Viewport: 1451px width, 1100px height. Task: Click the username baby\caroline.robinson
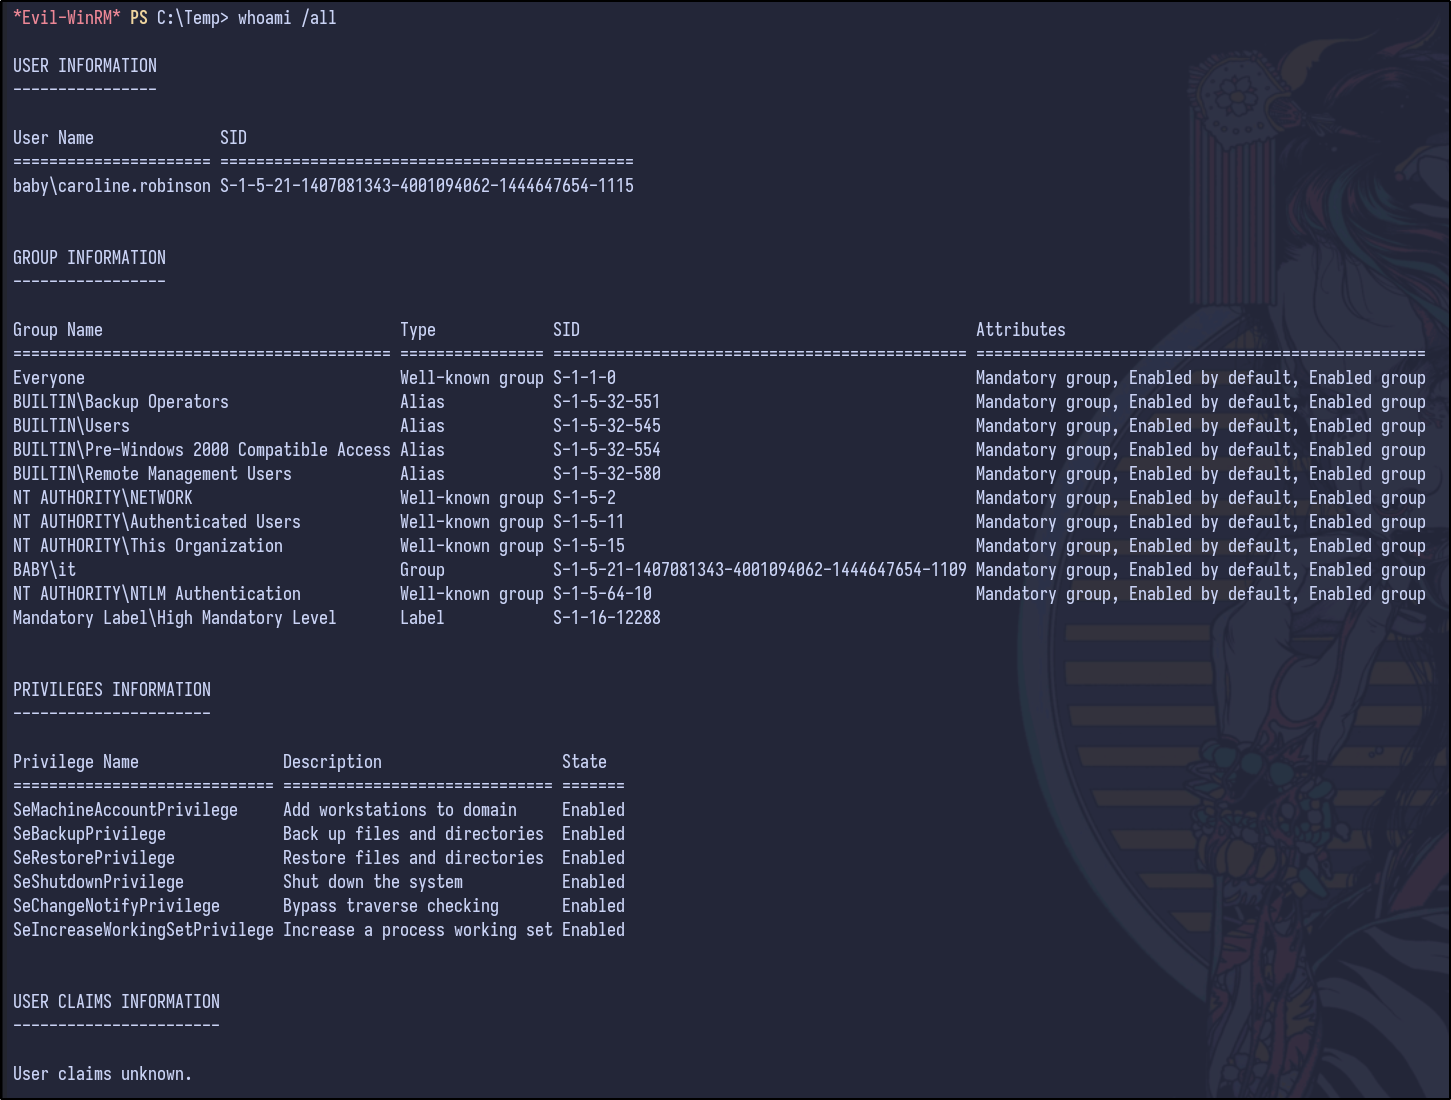coord(112,186)
